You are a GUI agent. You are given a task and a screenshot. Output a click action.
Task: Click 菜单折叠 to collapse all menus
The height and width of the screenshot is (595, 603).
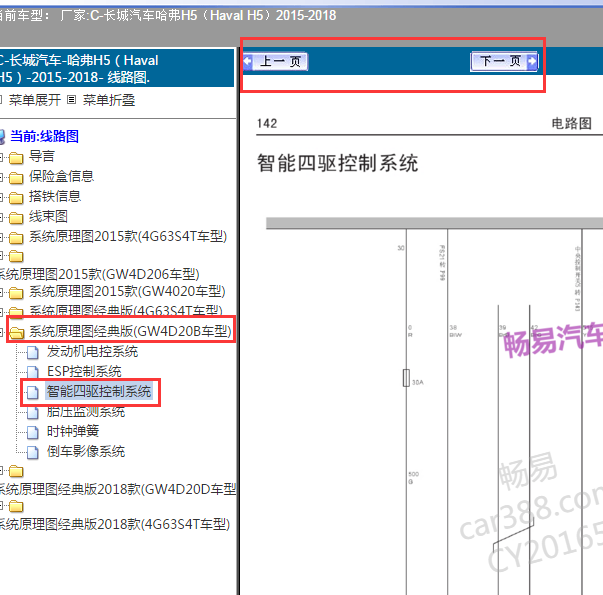tap(109, 100)
